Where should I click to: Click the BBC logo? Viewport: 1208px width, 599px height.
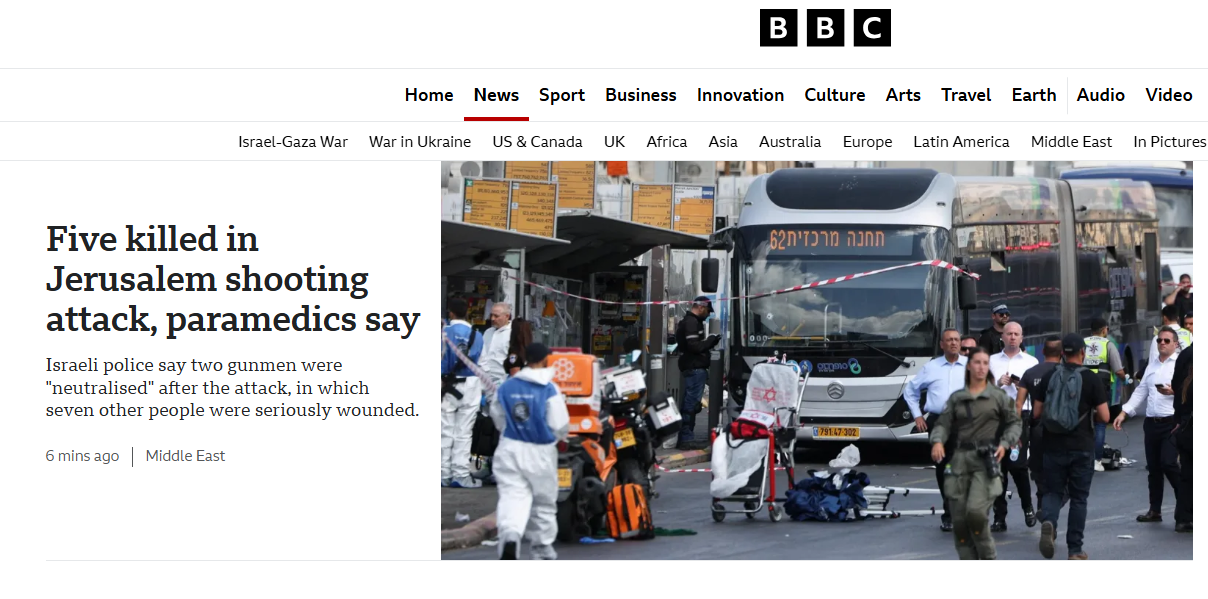[x=825, y=28]
